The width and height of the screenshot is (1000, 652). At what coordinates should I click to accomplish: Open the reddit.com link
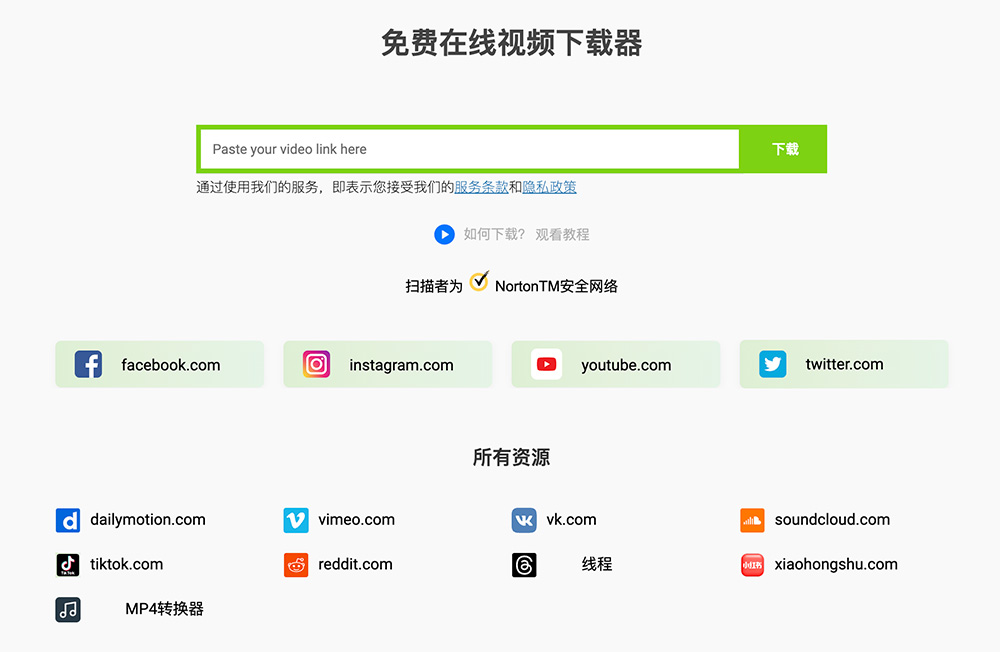point(355,564)
